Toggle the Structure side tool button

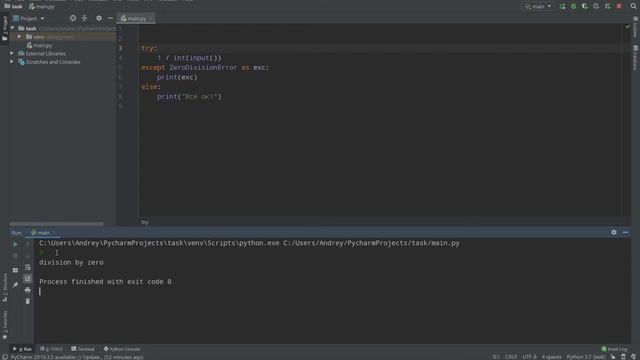(x=4, y=287)
